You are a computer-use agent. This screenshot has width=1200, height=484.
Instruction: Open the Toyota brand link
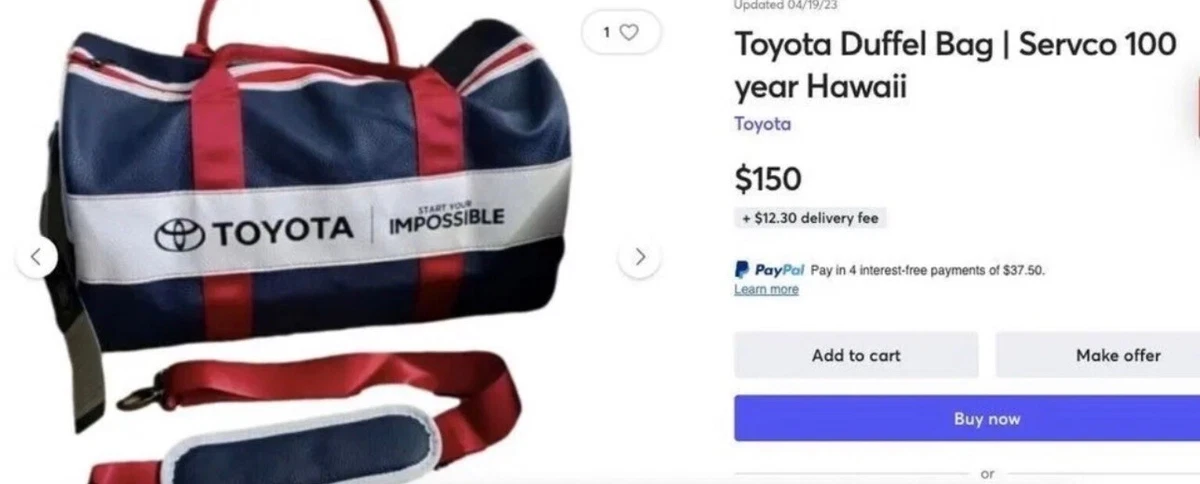762,124
